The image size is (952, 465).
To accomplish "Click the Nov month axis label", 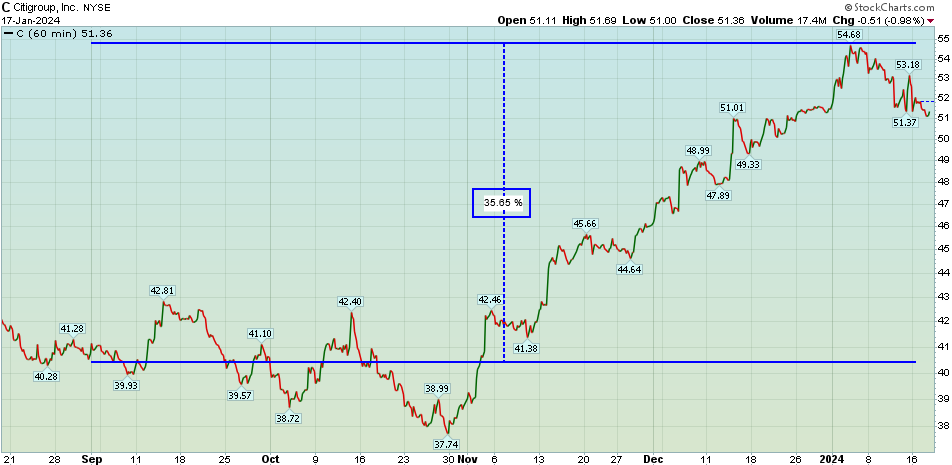I will [x=468, y=459].
